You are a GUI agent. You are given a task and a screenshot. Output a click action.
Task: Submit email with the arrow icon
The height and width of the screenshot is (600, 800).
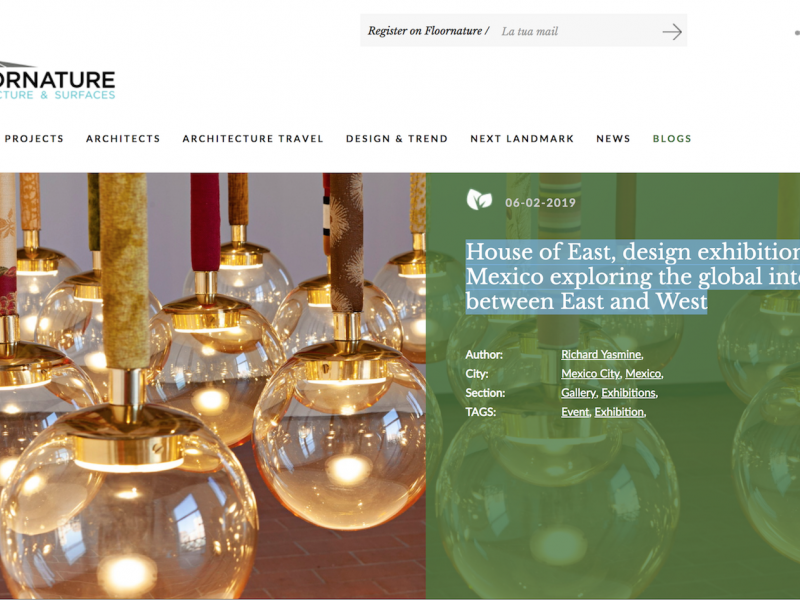672,32
